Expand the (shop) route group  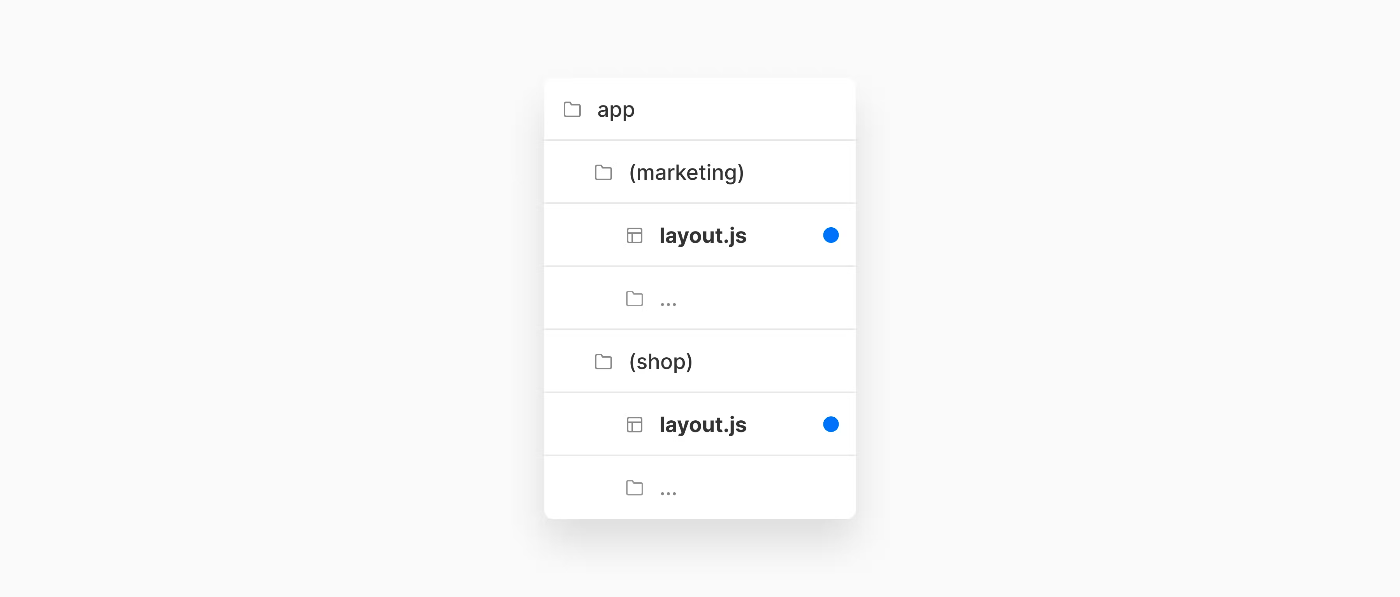coord(660,361)
